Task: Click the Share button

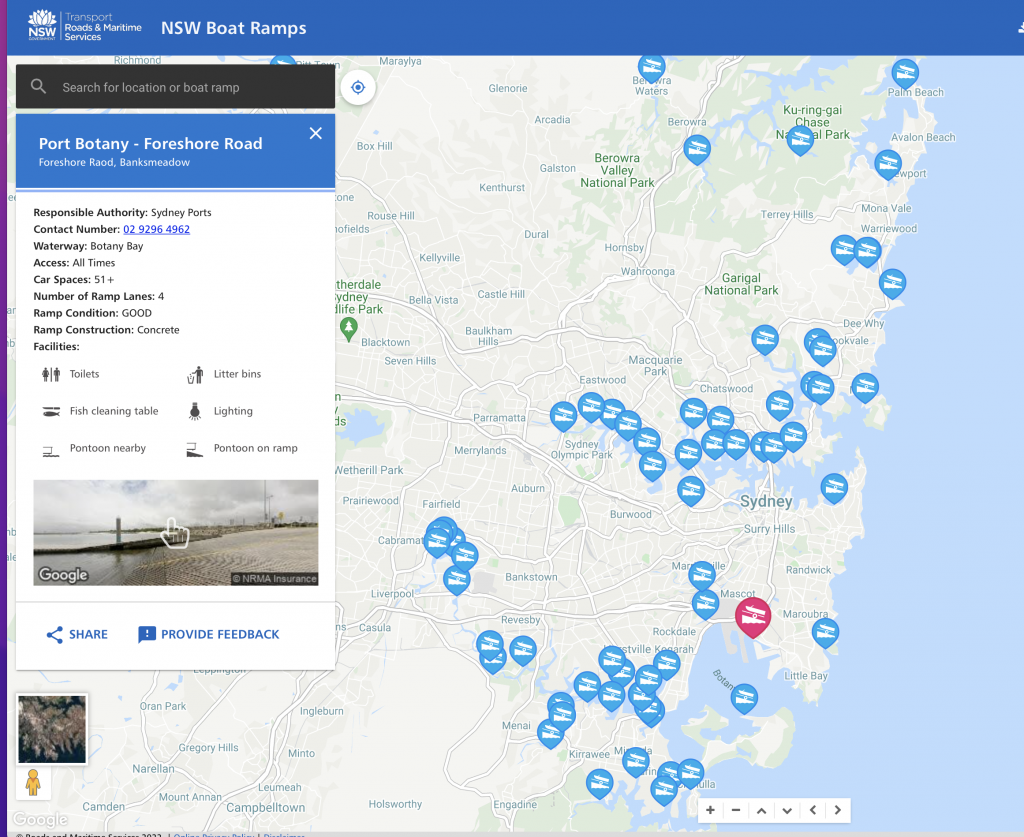Action: 77,635
